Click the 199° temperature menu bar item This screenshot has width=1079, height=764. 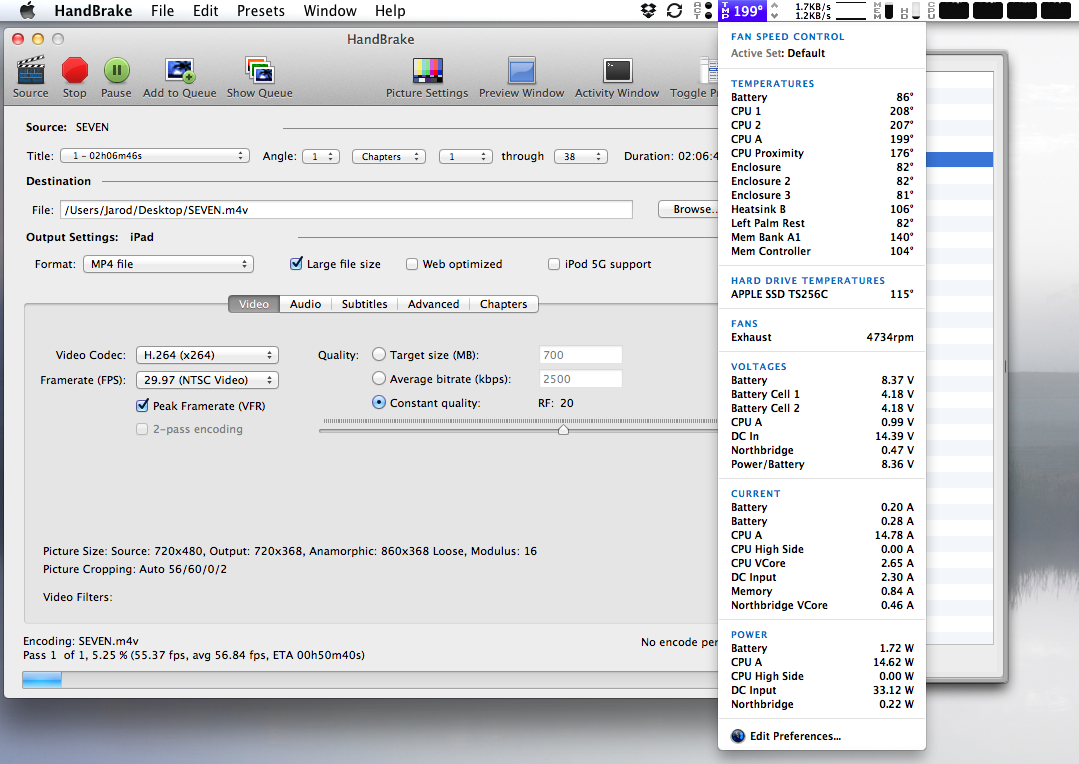pyautogui.click(x=742, y=10)
